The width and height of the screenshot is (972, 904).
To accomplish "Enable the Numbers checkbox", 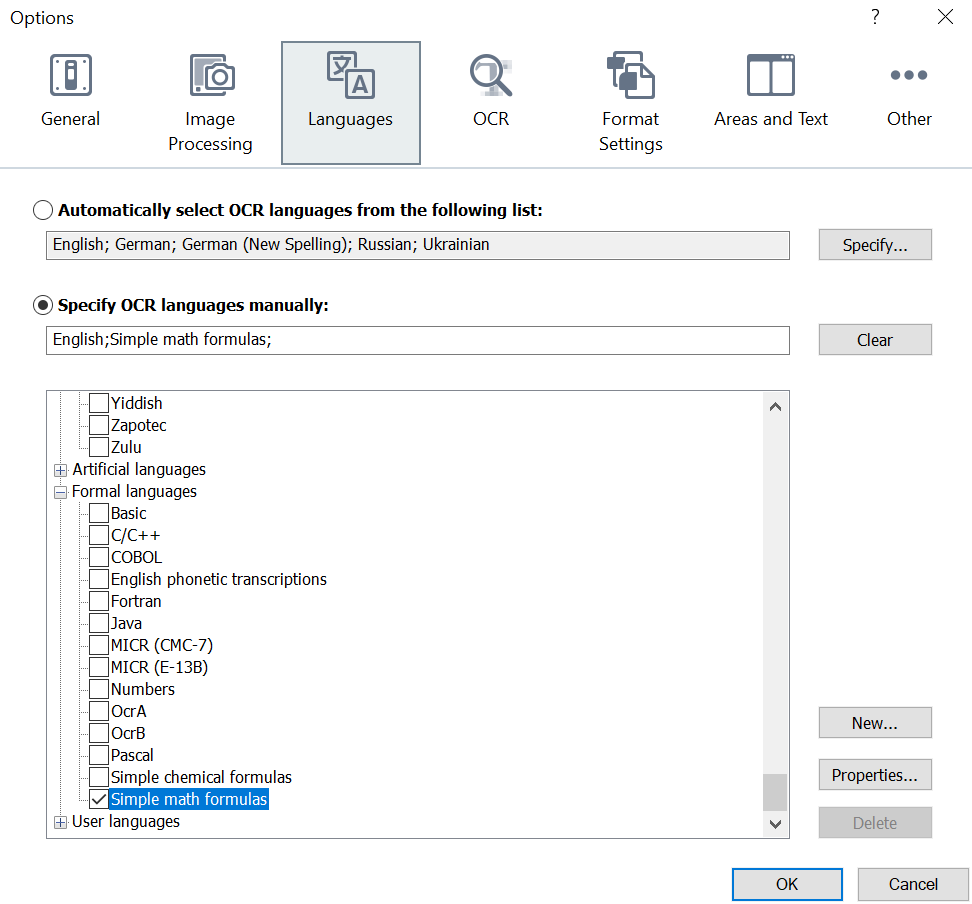I will pyautogui.click(x=99, y=689).
